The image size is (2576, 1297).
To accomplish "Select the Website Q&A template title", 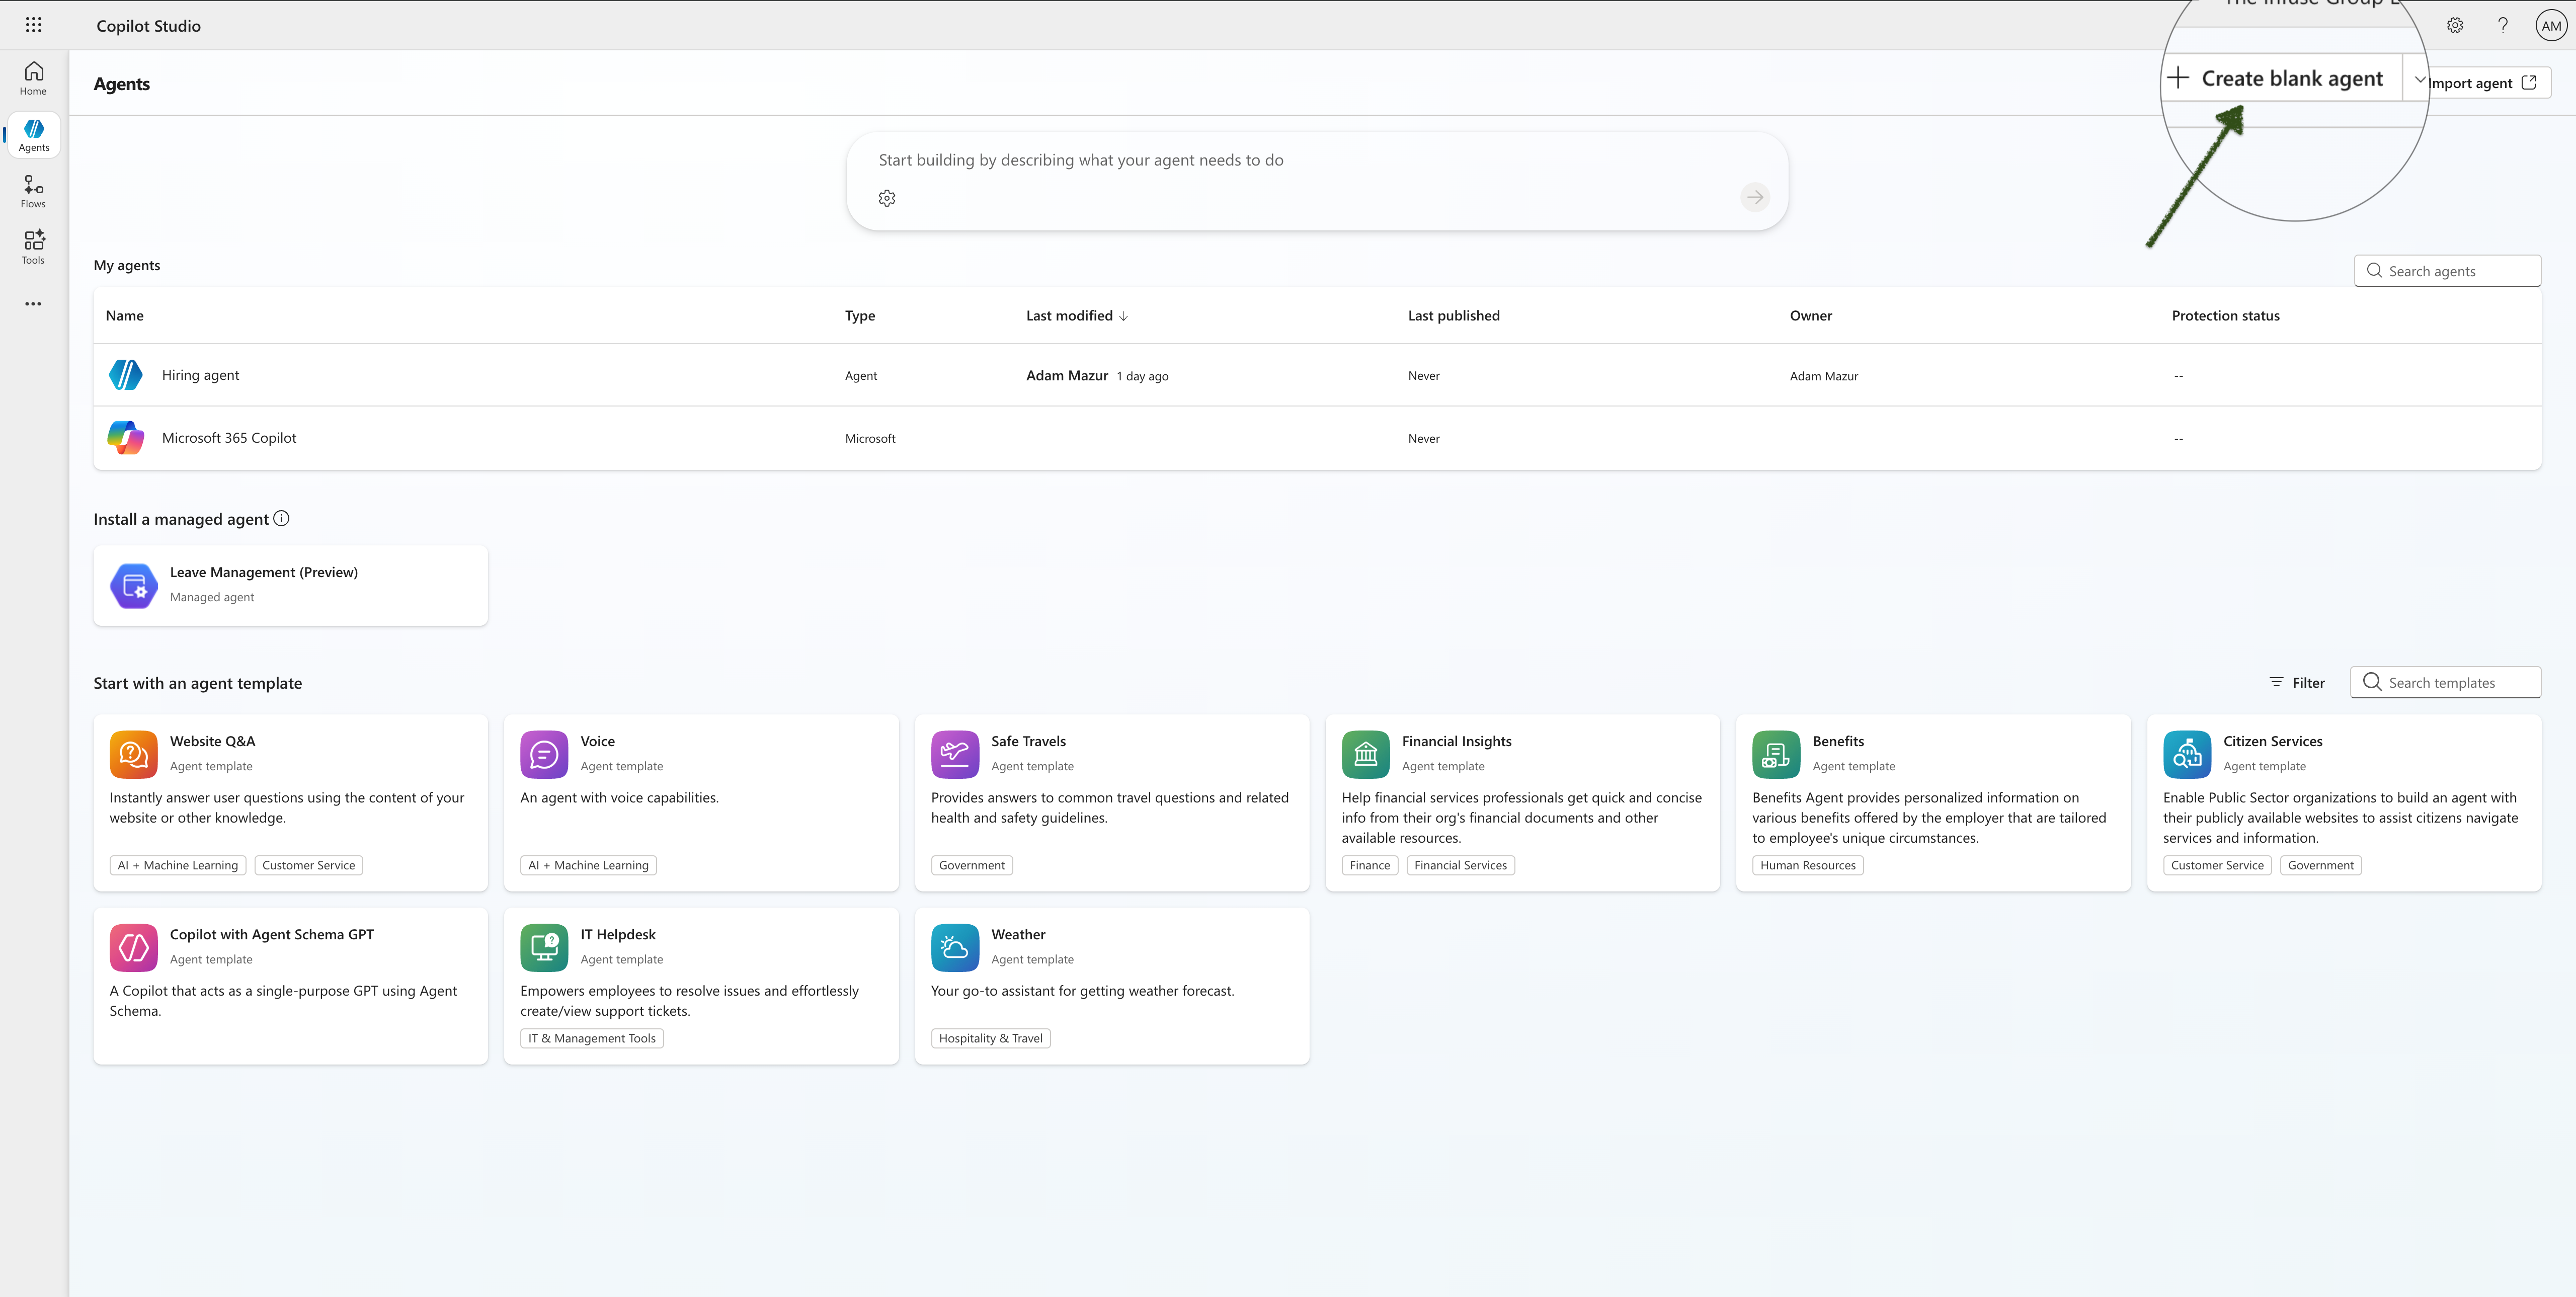I will (x=213, y=741).
